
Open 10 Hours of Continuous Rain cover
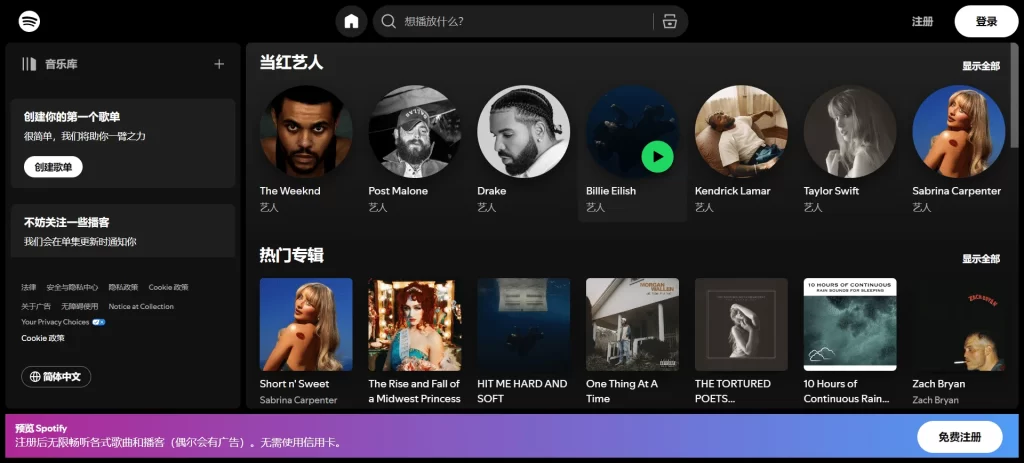[850, 325]
